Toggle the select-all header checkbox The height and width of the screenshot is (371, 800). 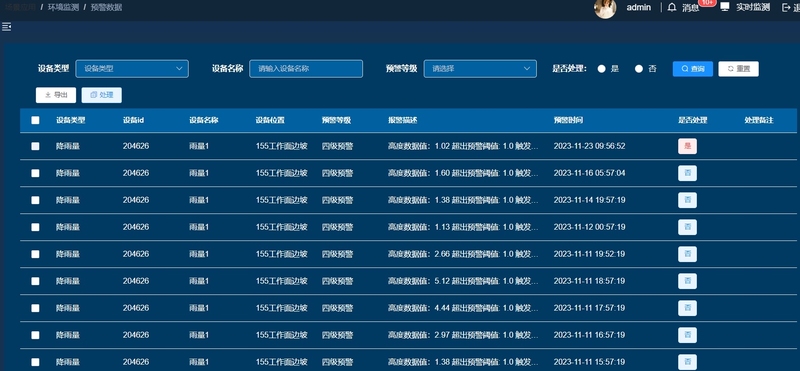(35, 120)
